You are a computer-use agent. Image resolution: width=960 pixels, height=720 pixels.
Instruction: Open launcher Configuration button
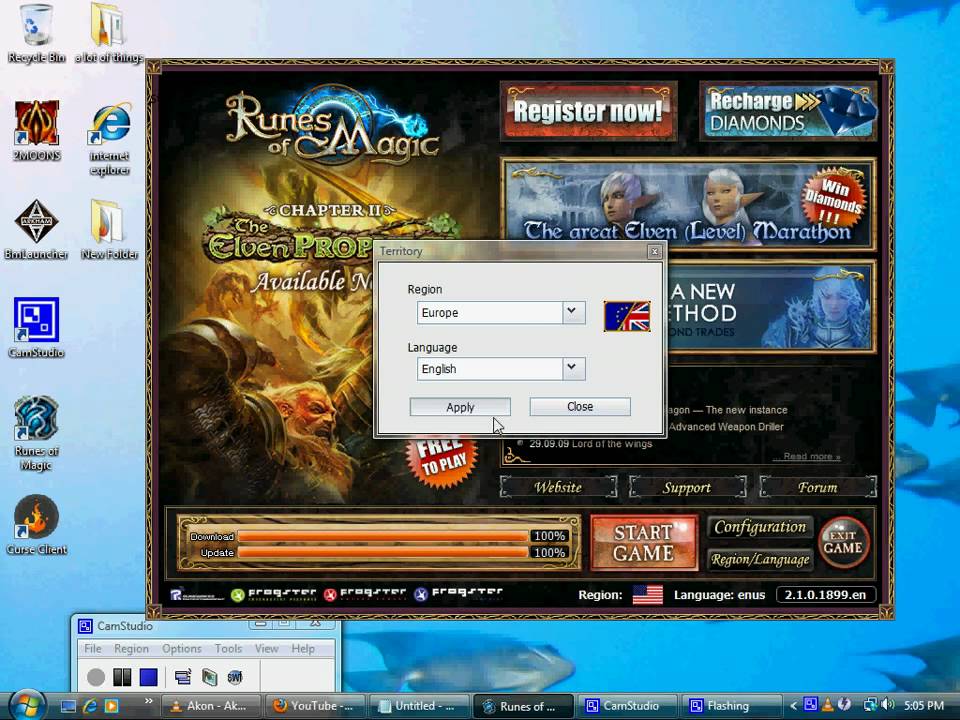(760, 527)
